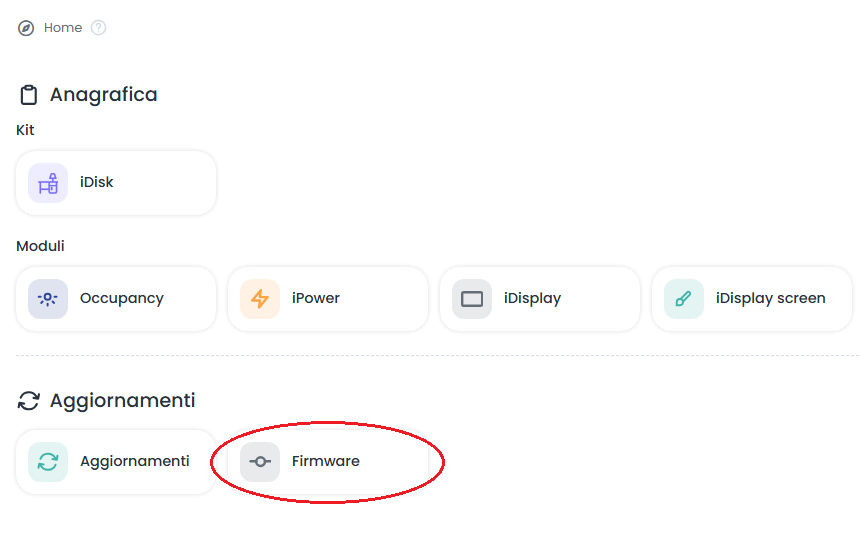Image resolution: width=860 pixels, height=543 pixels.
Task: Open the iDisplay module label
Action: (532, 299)
